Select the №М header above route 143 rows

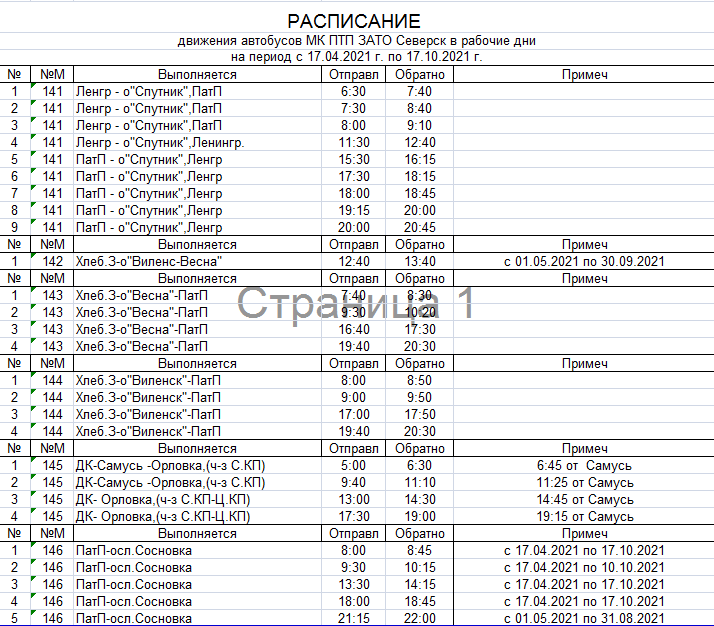tap(52, 278)
